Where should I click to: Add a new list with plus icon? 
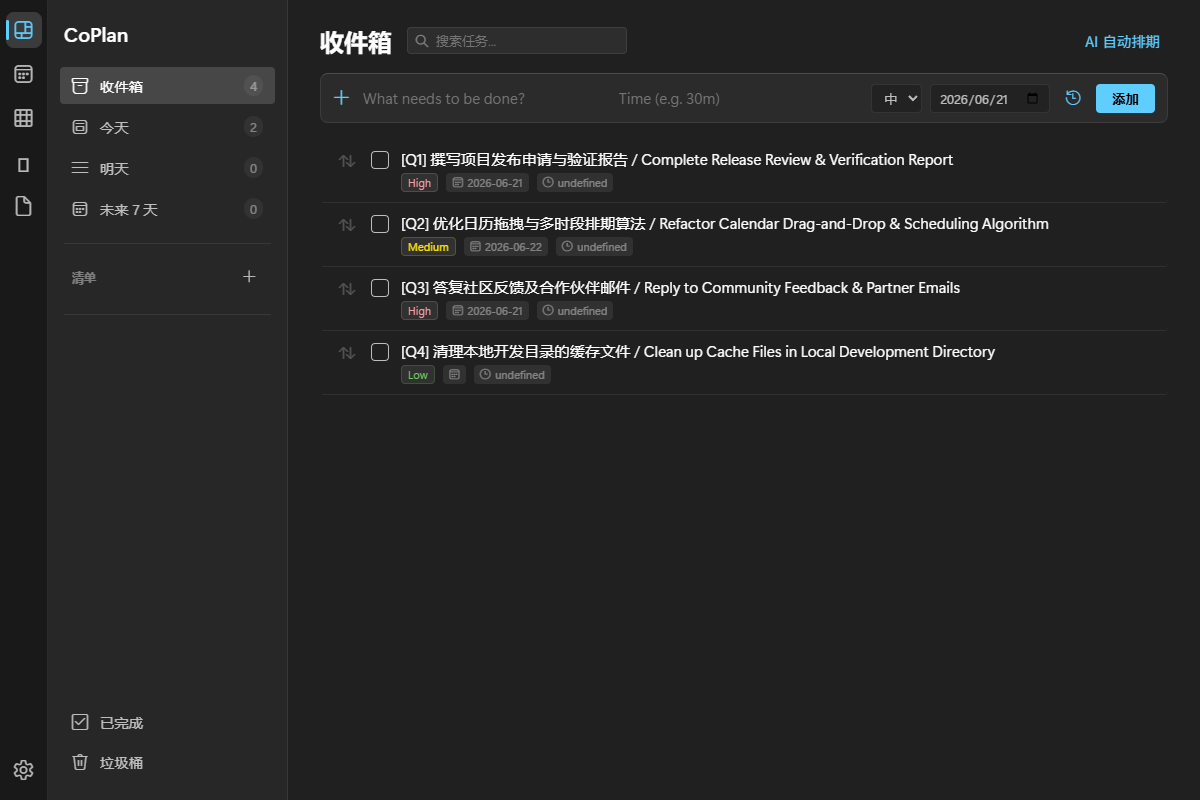(250, 277)
